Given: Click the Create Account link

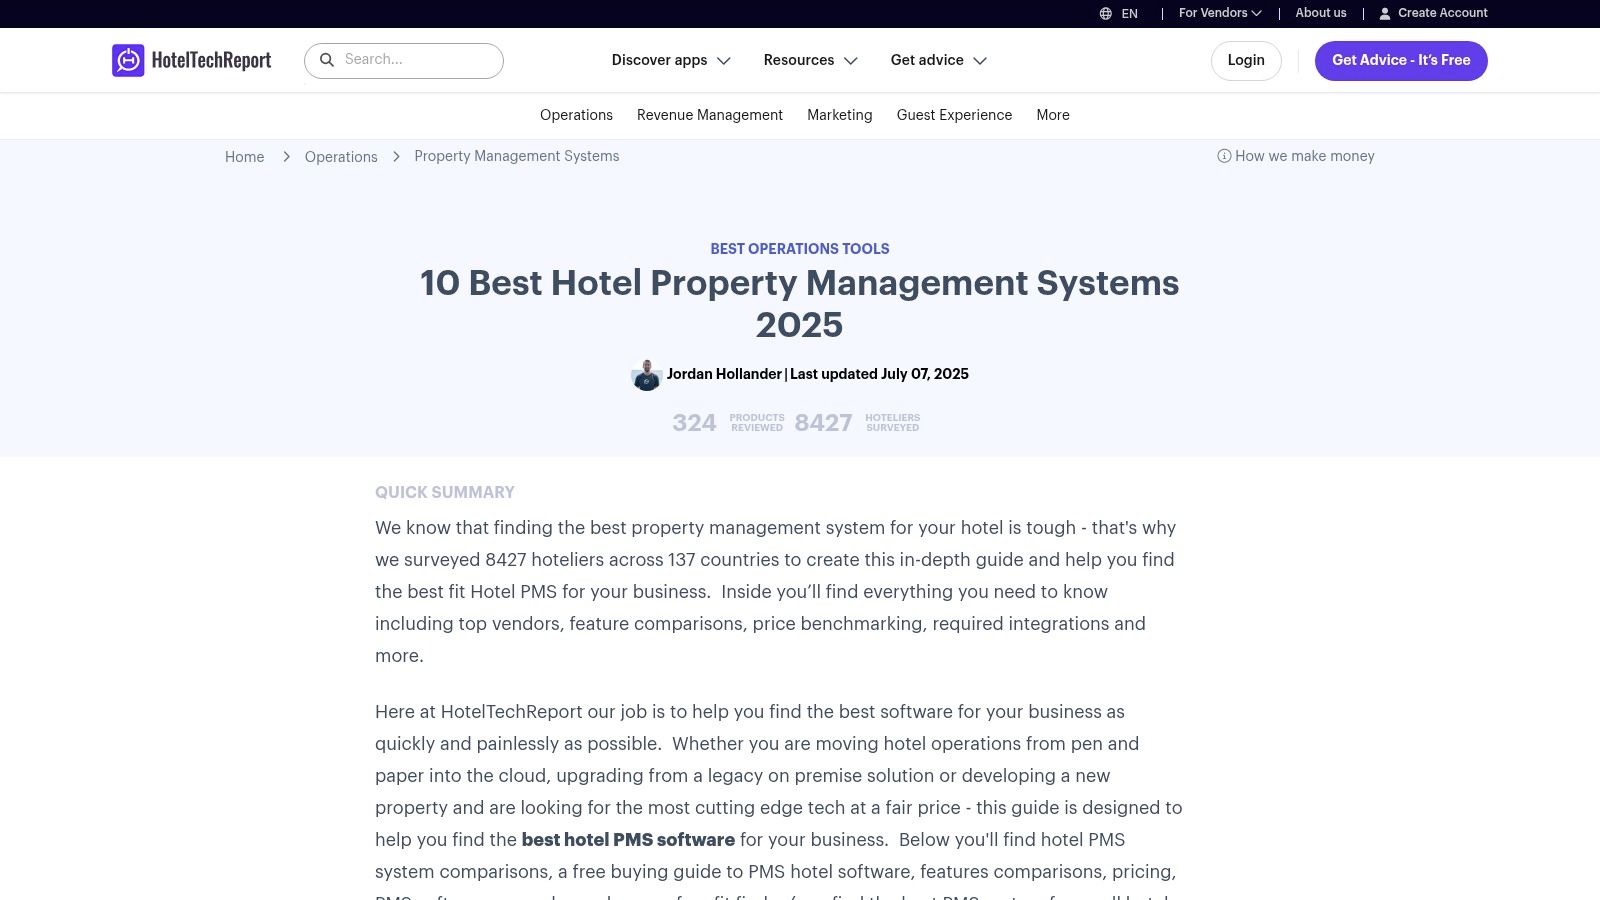Looking at the screenshot, I should tap(1442, 13).
